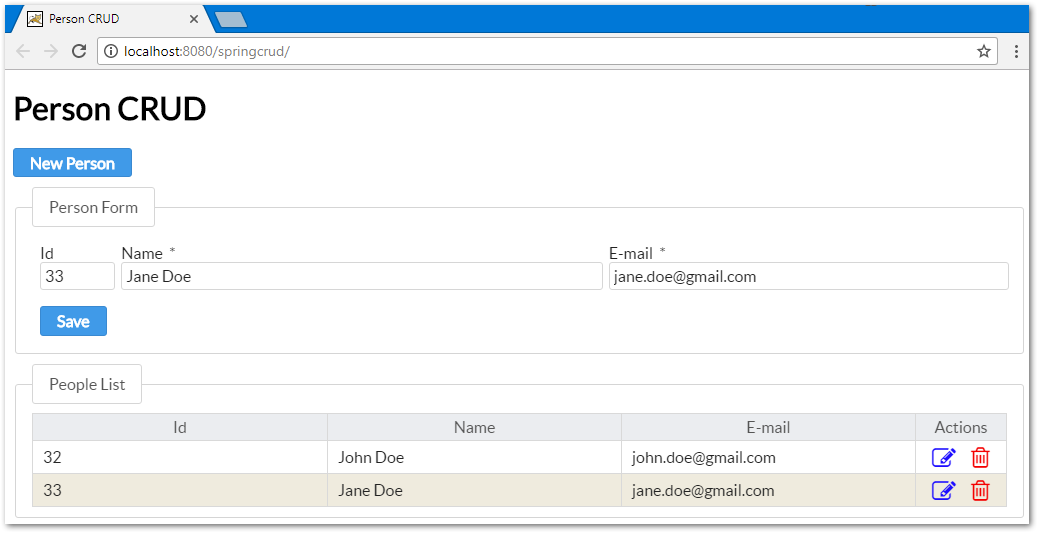Image resolution: width=1038 pixels, height=533 pixels.
Task: View site information icon
Action: [111, 51]
